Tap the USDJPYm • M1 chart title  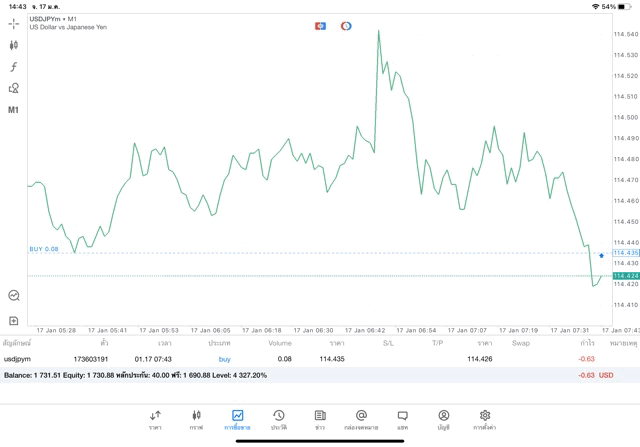[53, 19]
